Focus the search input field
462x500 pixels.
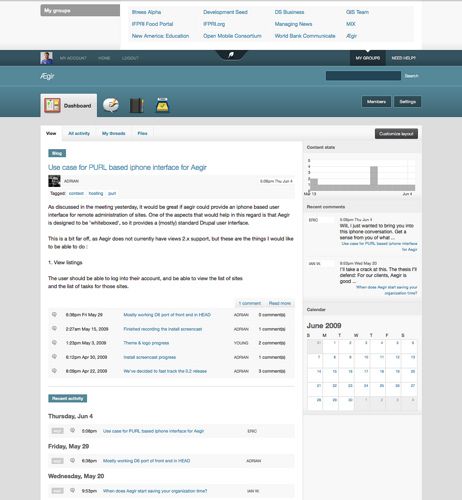pos(363,76)
